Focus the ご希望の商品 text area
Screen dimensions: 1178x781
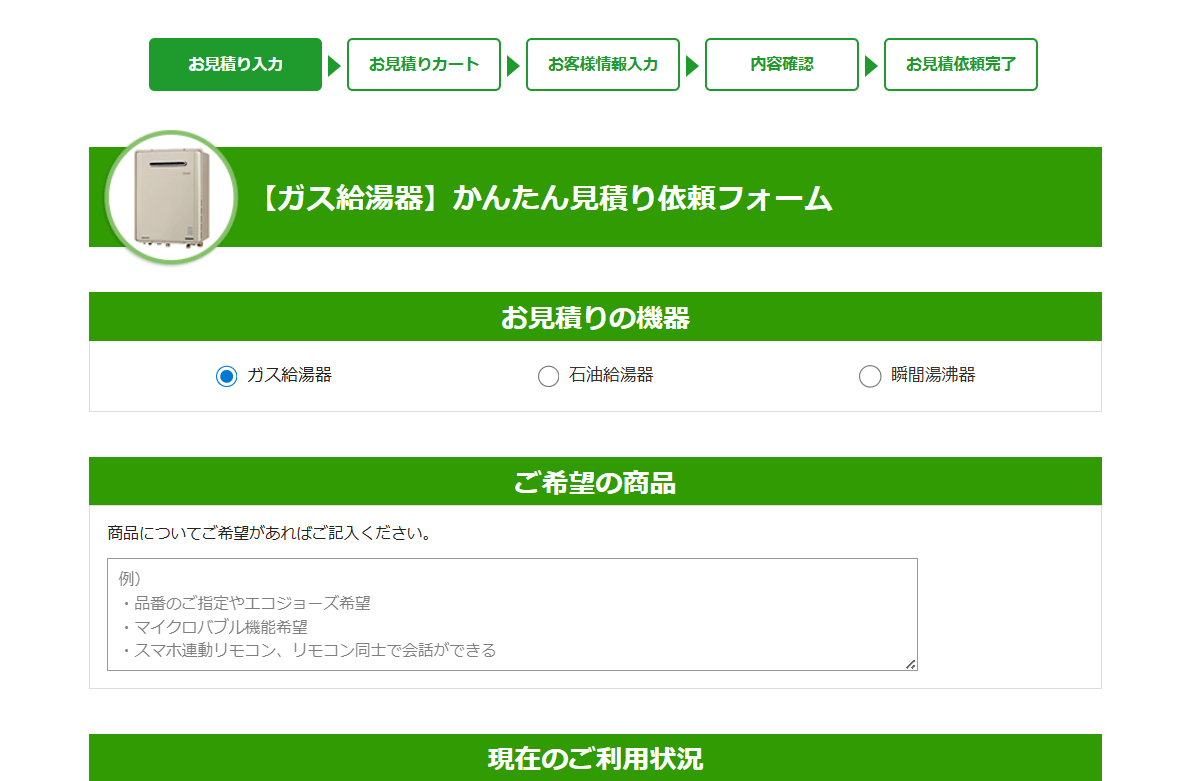tap(512, 614)
